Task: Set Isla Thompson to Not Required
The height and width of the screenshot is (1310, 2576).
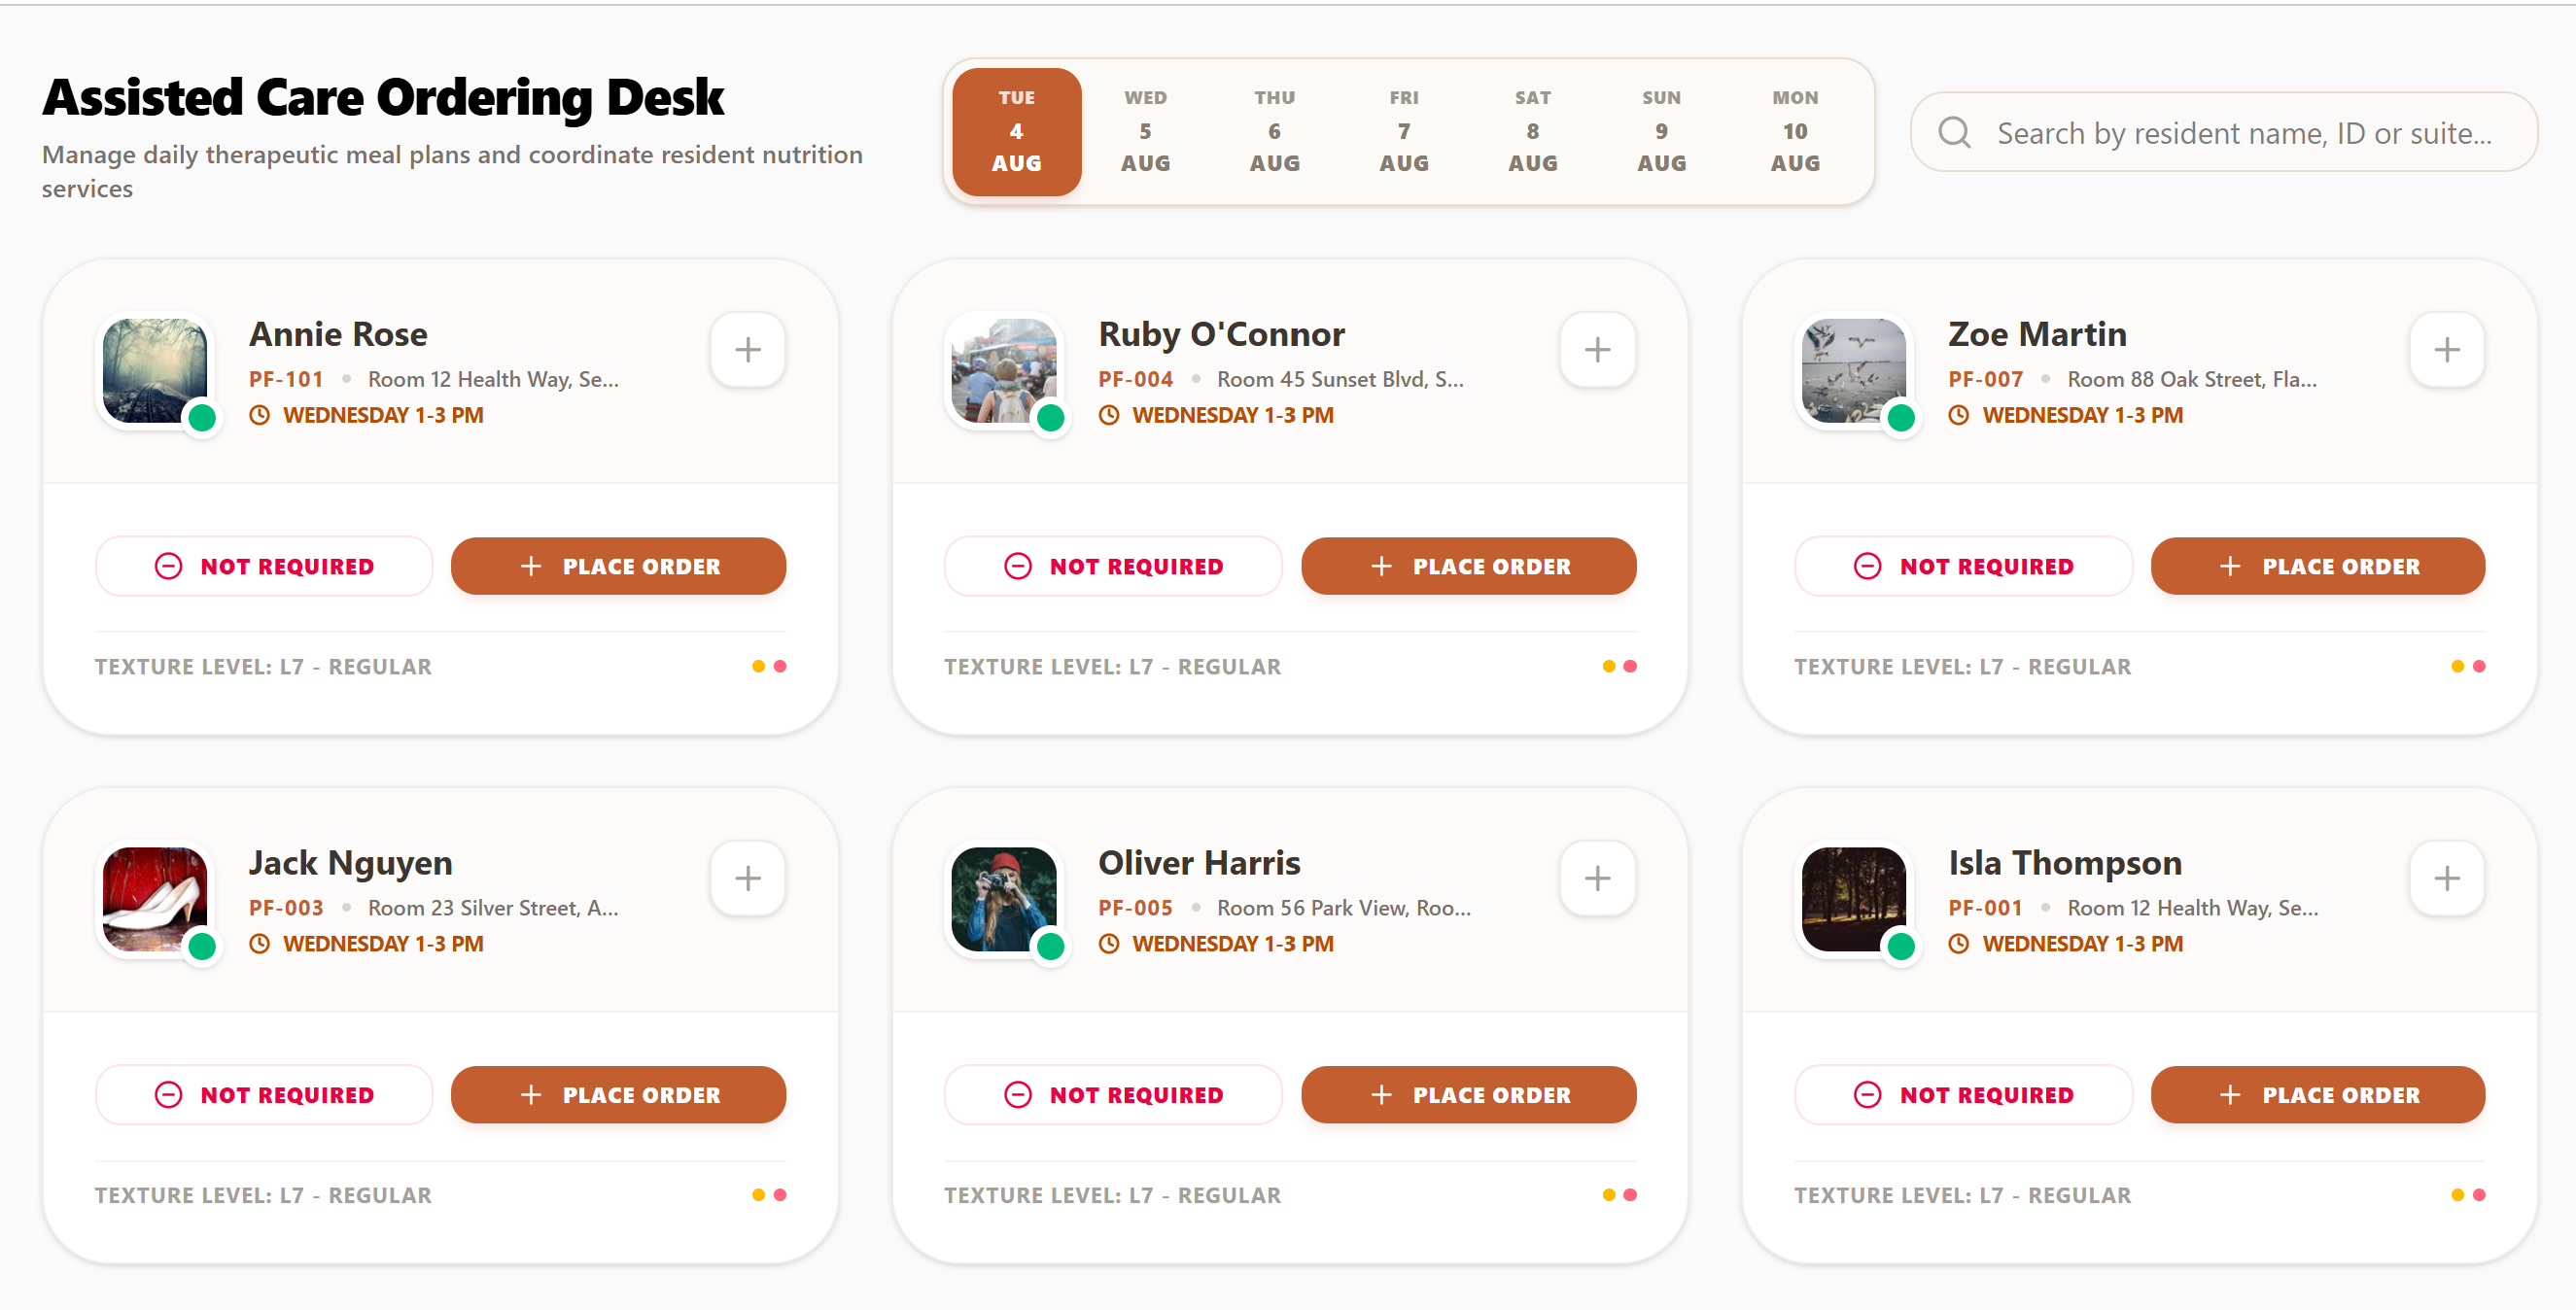Action: click(x=1963, y=1094)
